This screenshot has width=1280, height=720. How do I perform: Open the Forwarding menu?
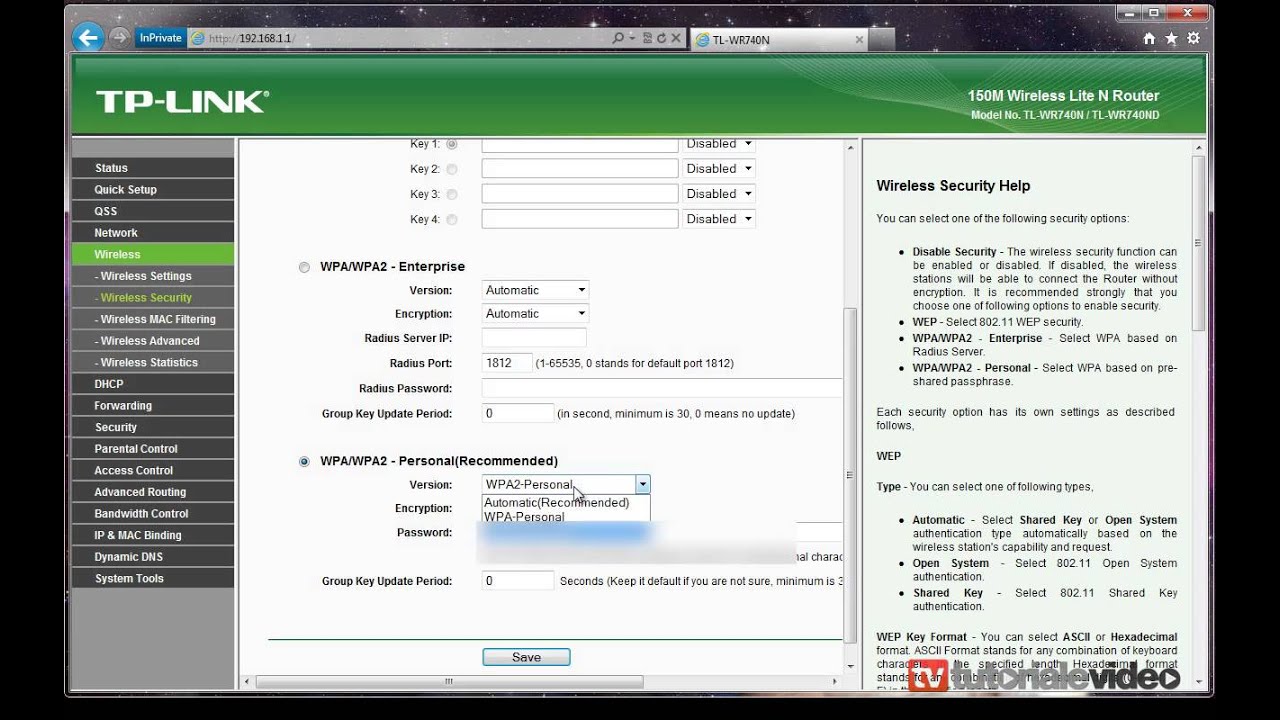(153, 405)
